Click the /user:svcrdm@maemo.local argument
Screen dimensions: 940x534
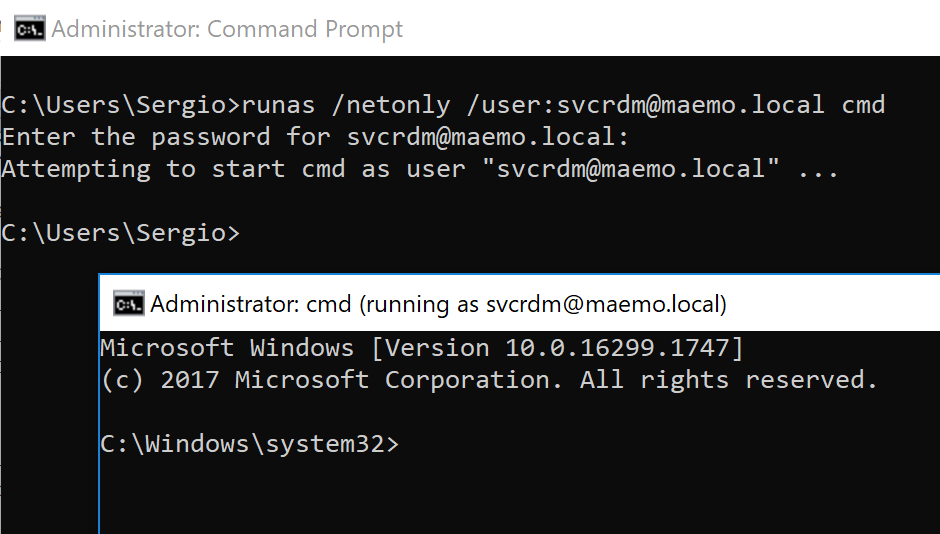(647, 104)
